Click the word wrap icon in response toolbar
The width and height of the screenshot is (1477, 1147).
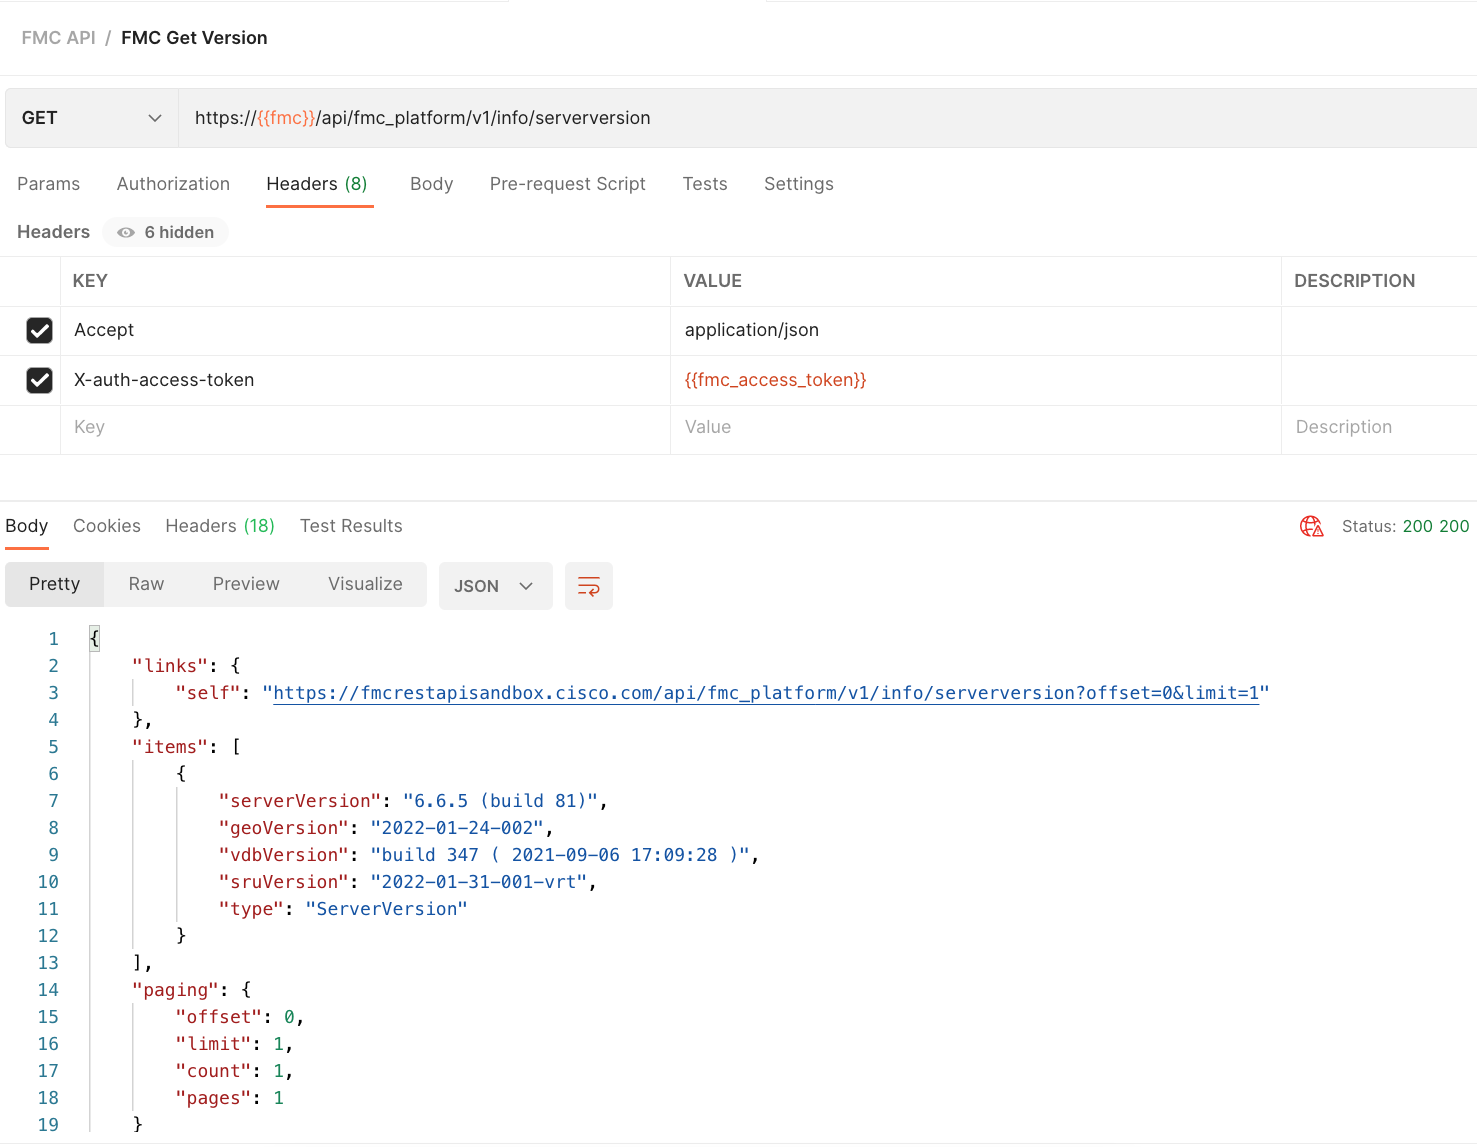(x=588, y=586)
